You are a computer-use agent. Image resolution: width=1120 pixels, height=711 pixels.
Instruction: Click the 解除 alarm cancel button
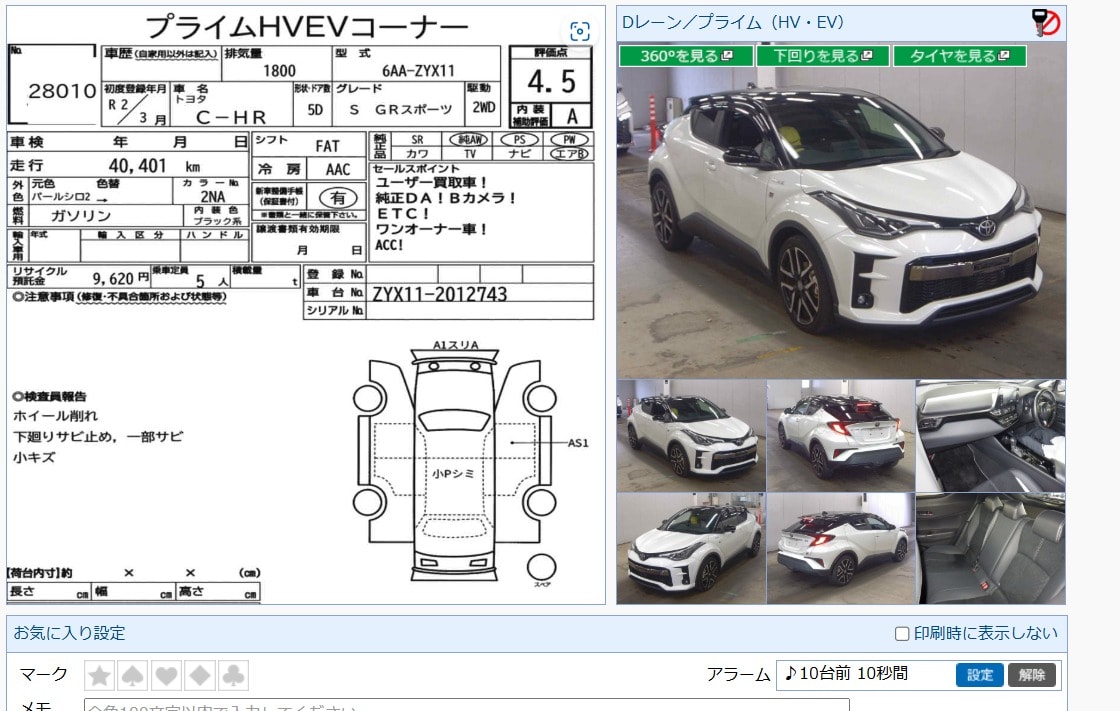point(1031,675)
